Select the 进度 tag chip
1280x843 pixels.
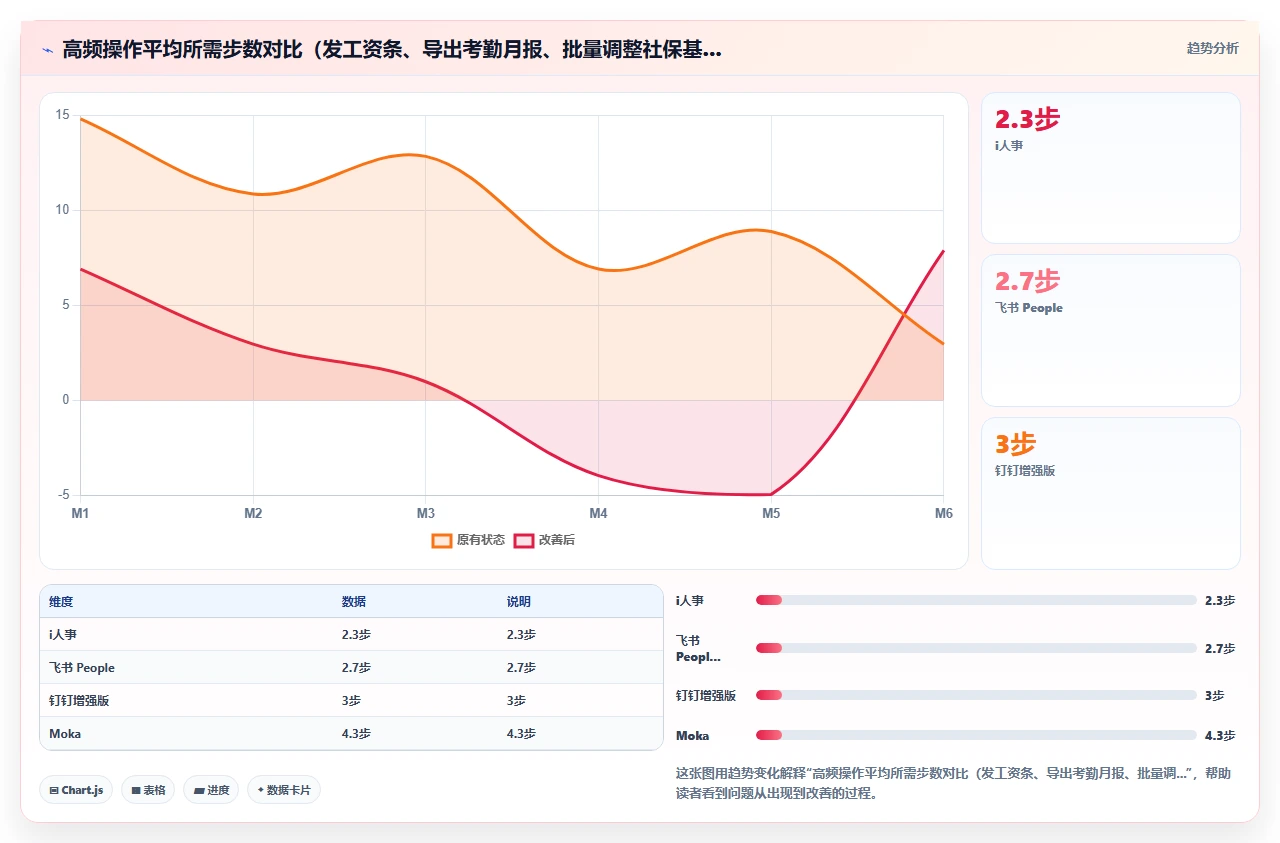coord(211,790)
